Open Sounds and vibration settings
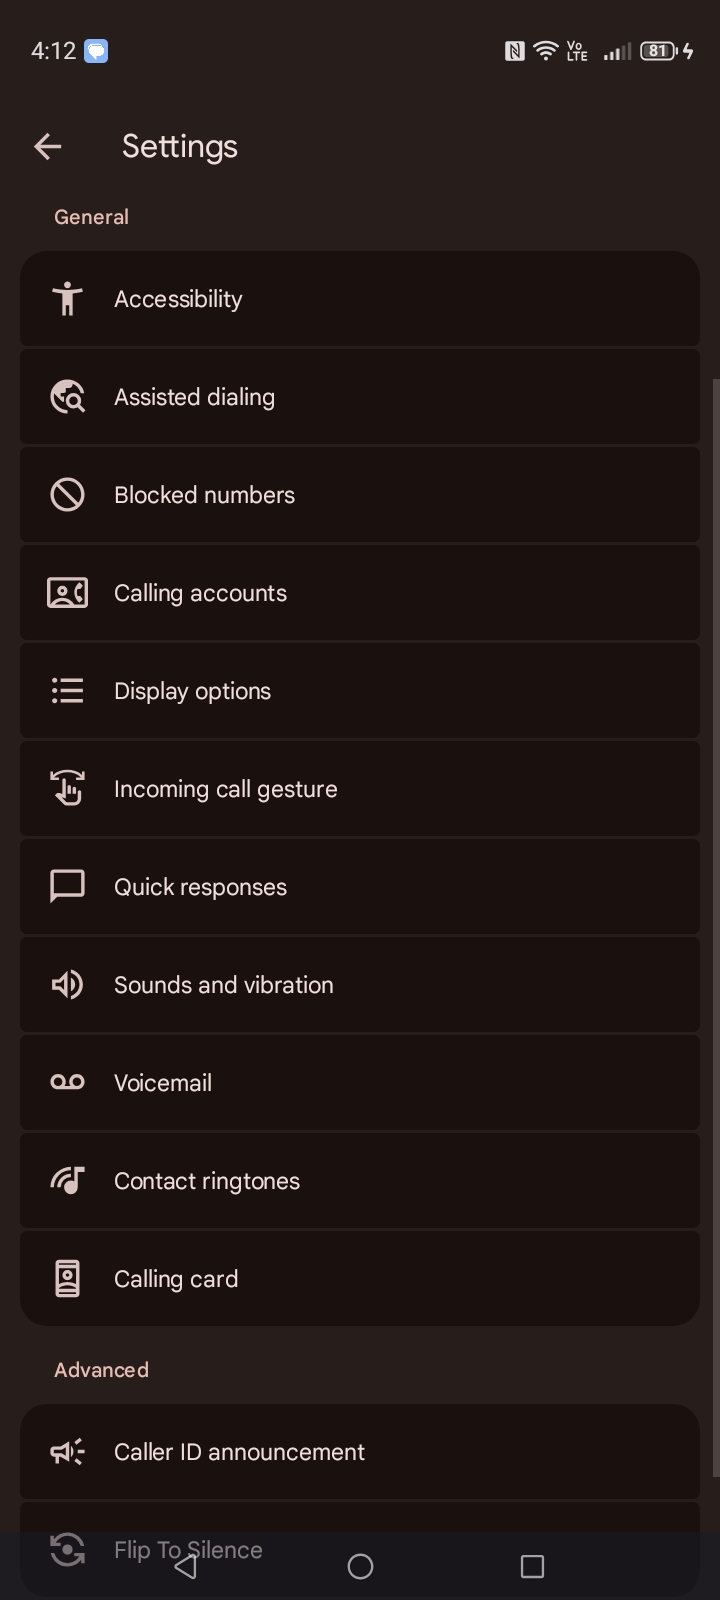This screenshot has width=720, height=1600. 360,985
